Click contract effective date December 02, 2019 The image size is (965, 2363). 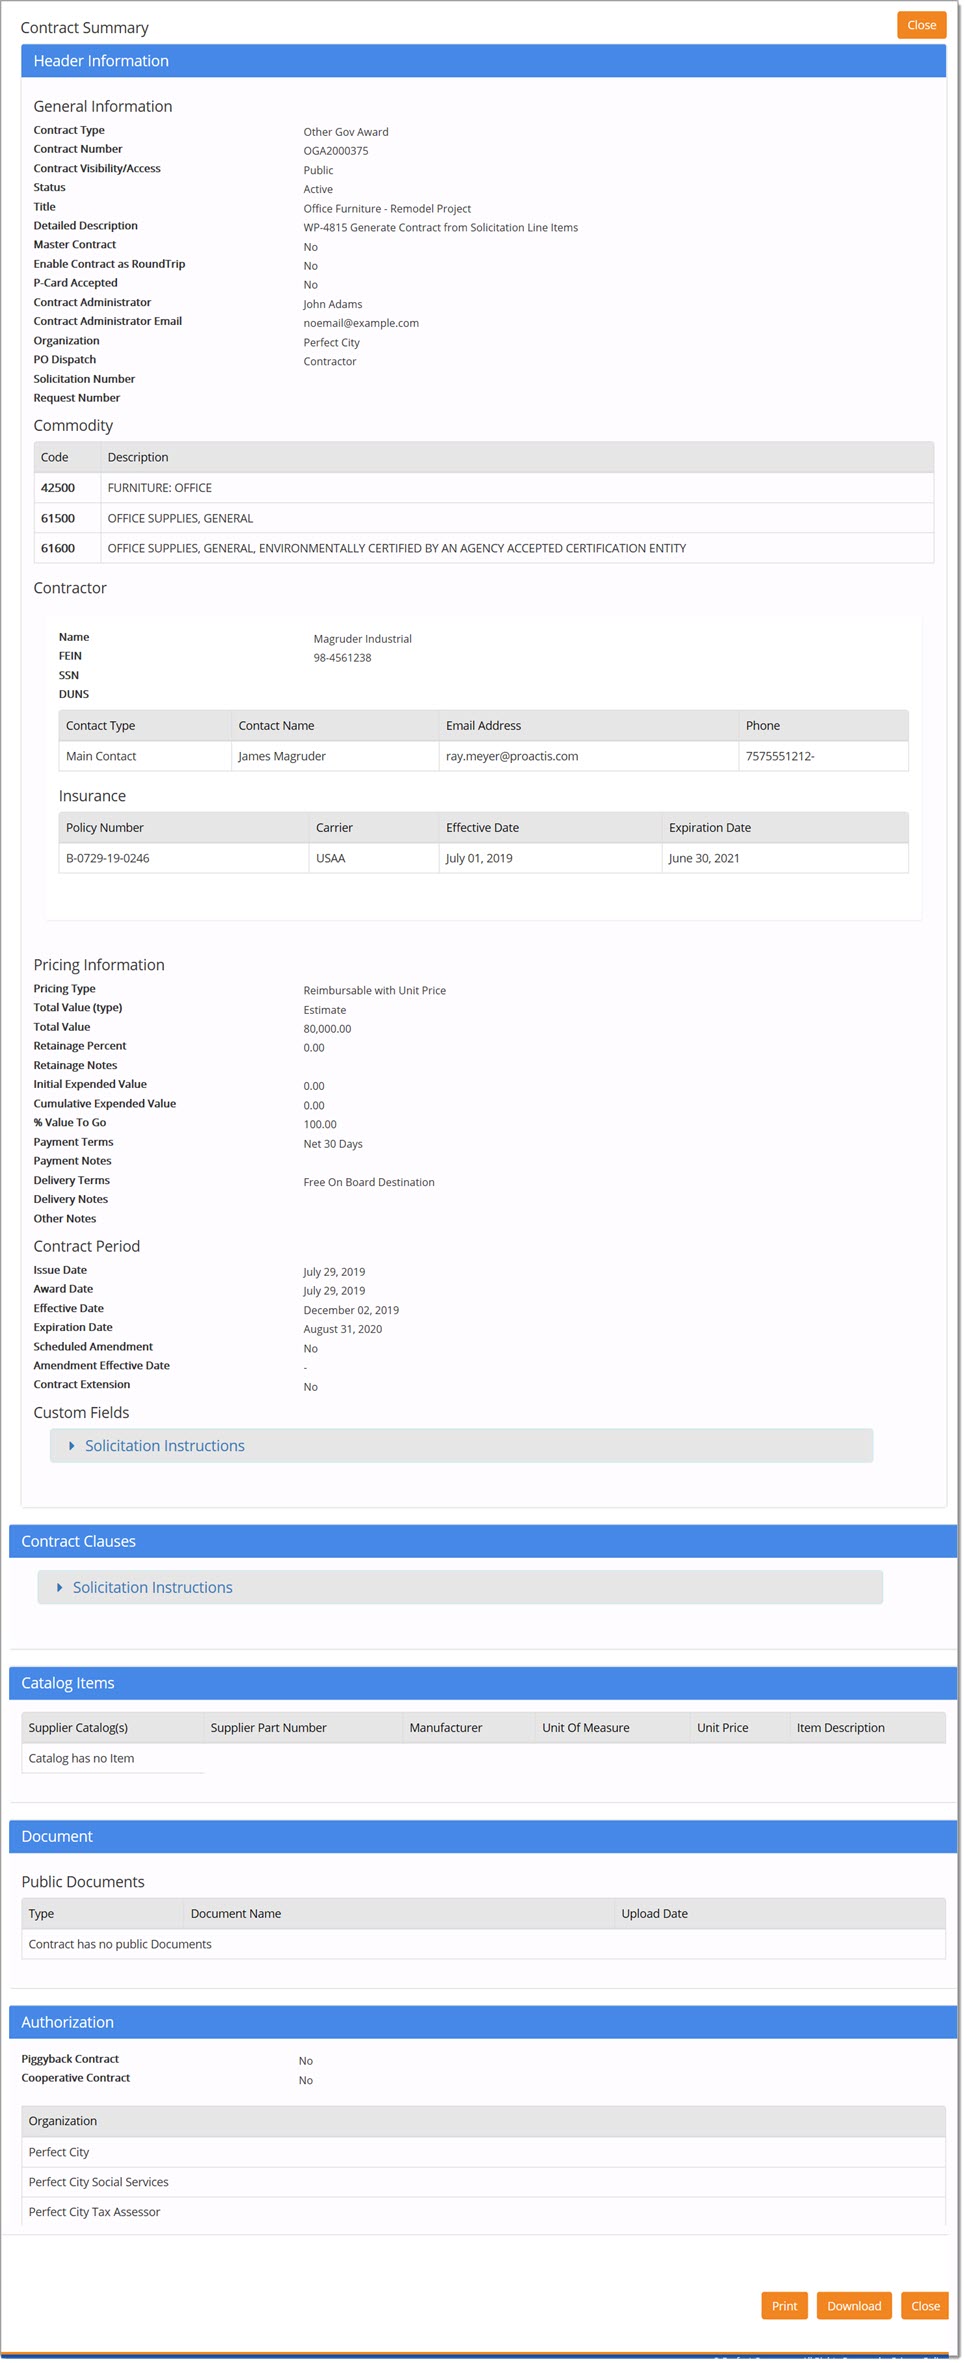click(351, 1310)
